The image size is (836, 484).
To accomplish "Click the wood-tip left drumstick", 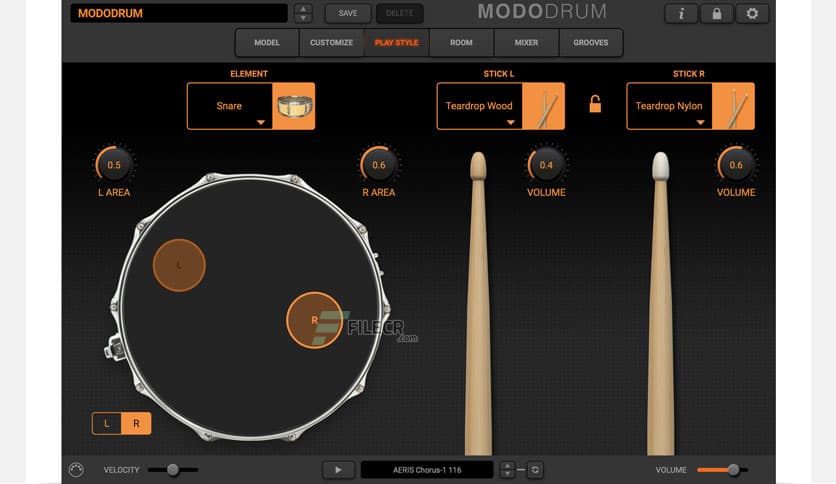I will (x=478, y=304).
